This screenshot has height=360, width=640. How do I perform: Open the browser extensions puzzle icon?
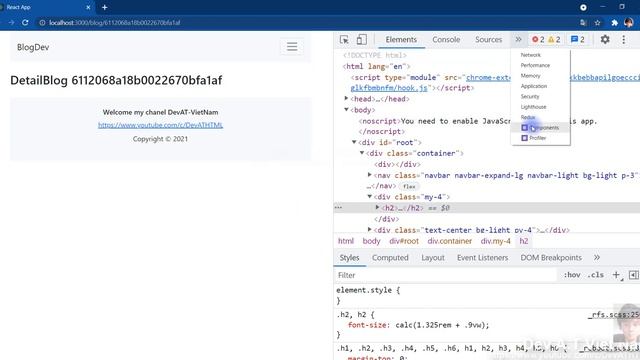coord(614,22)
